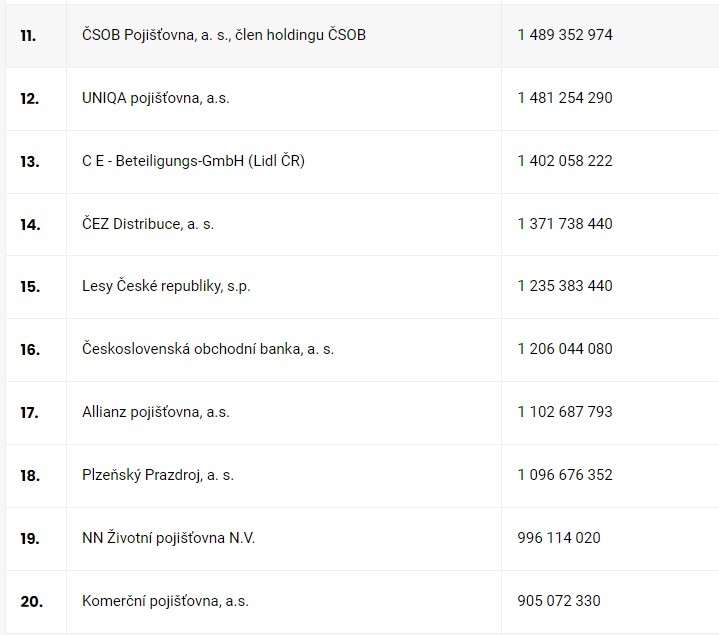Viewport: 719px width, 635px height.
Task: Select Komerční pojišťovna, a.s. name
Action: 165,601
